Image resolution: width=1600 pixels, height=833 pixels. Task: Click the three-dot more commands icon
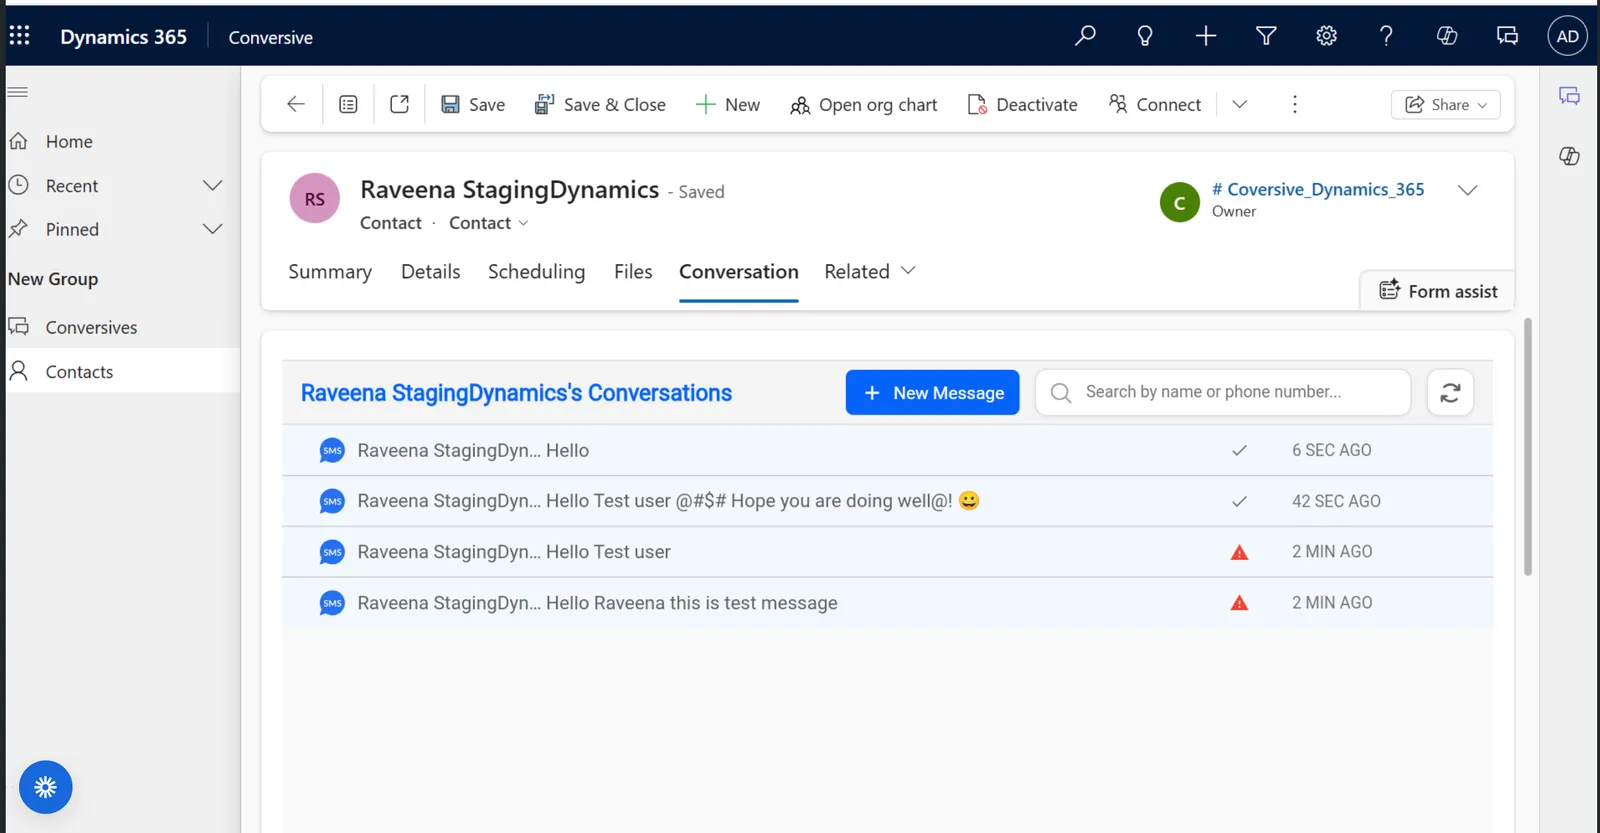[1295, 104]
